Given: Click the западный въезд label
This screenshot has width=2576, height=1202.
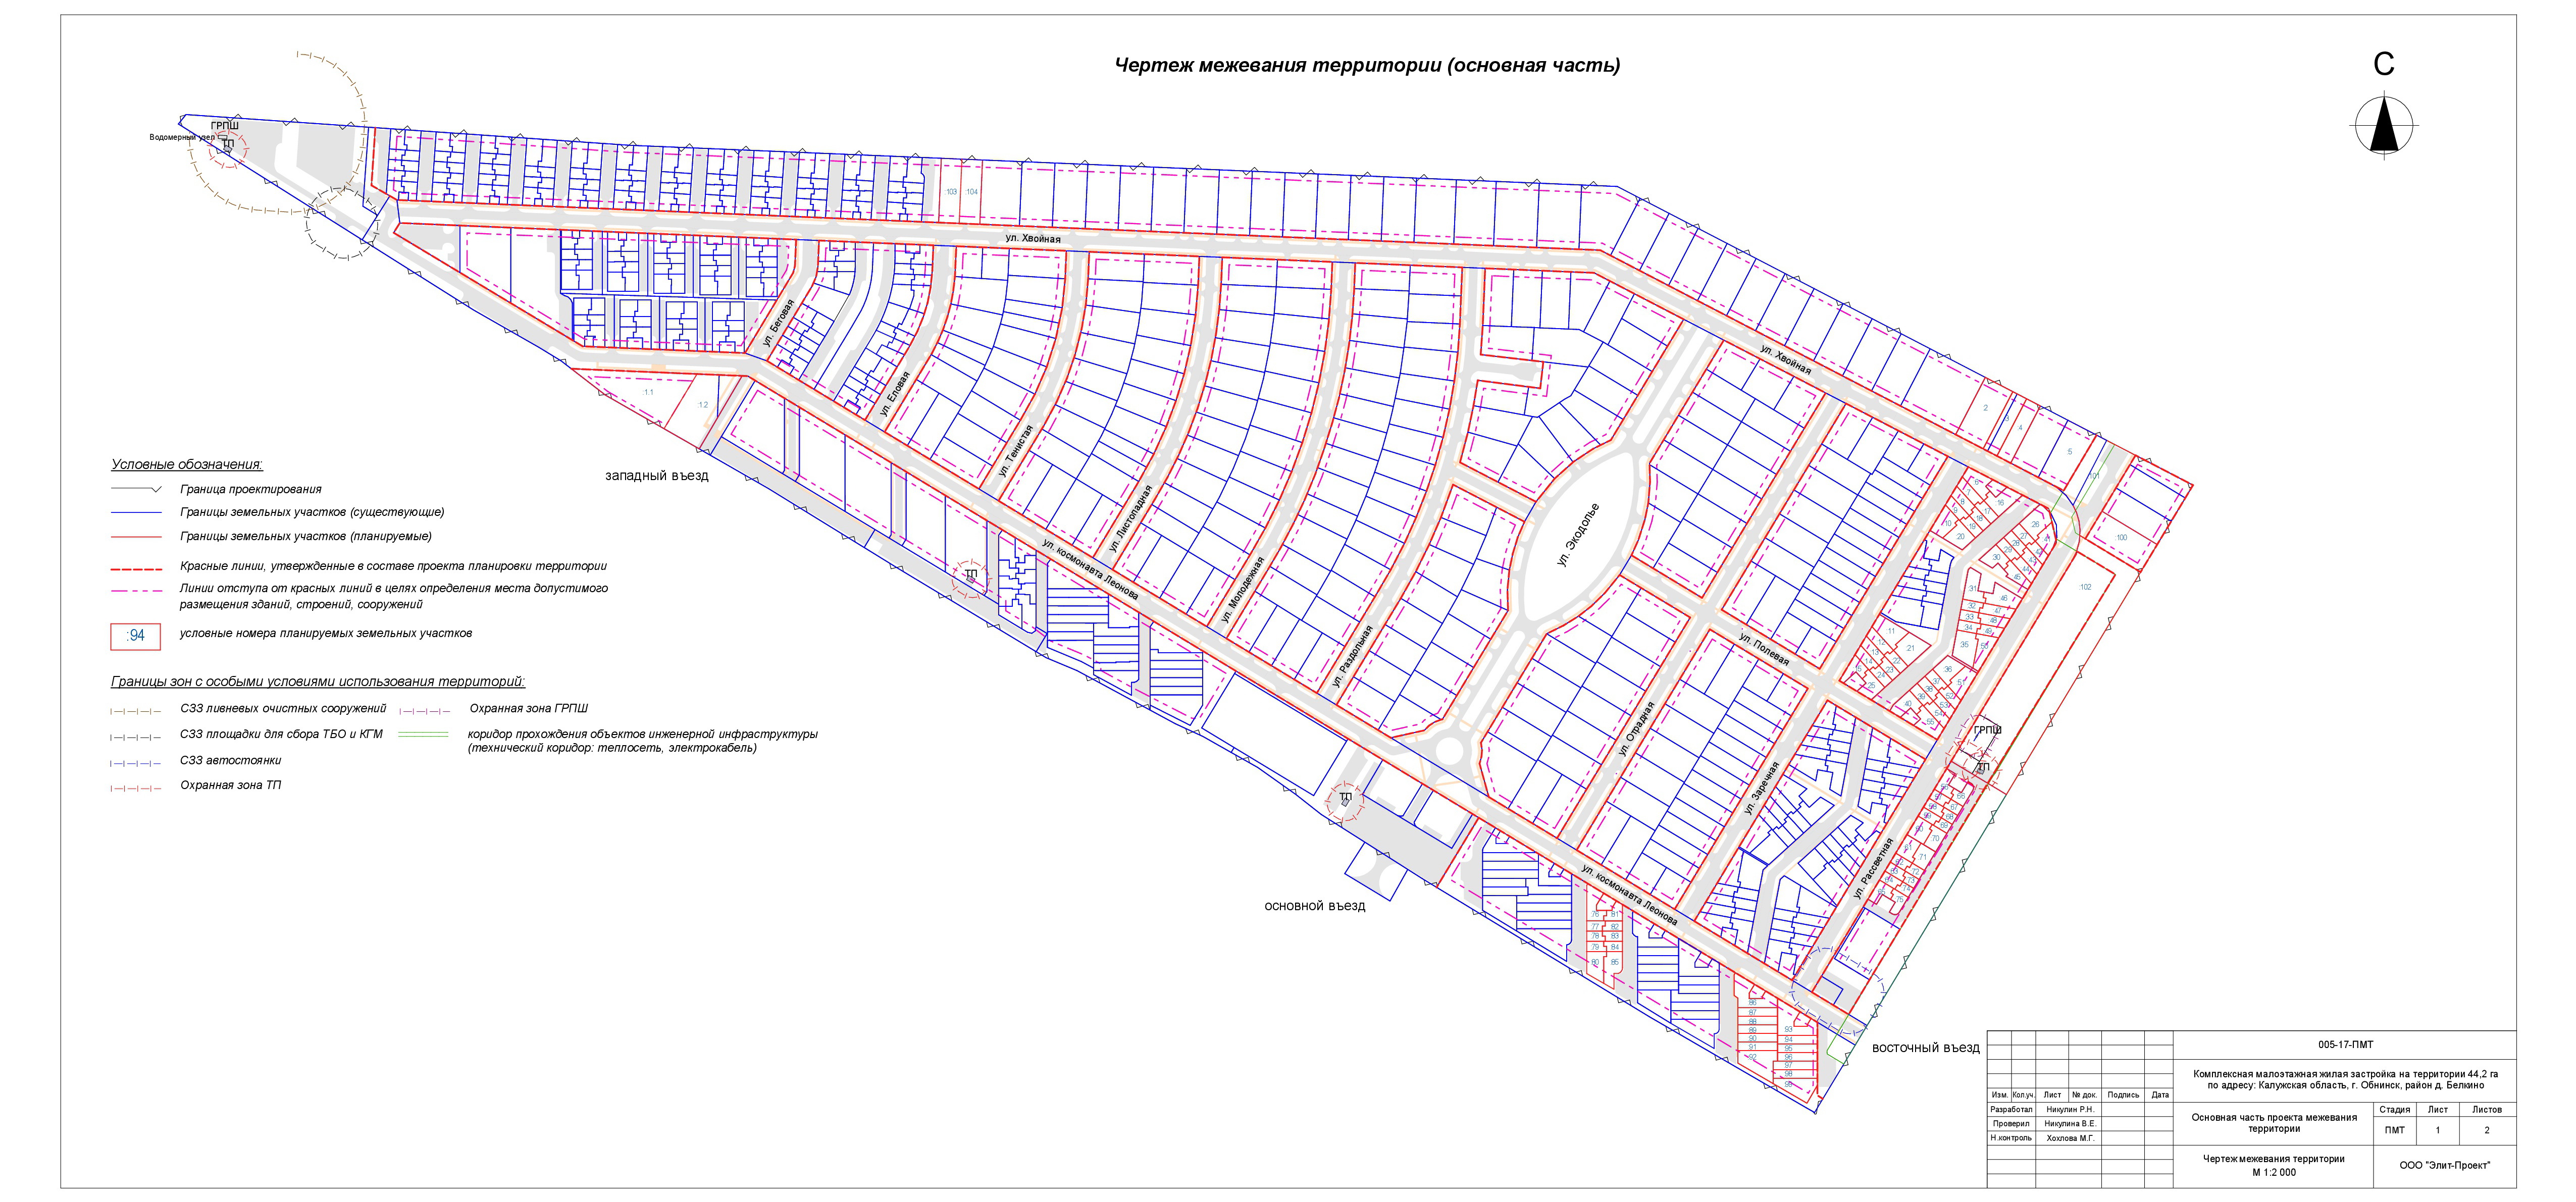Looking at the screenshot, I should (656, 476).
